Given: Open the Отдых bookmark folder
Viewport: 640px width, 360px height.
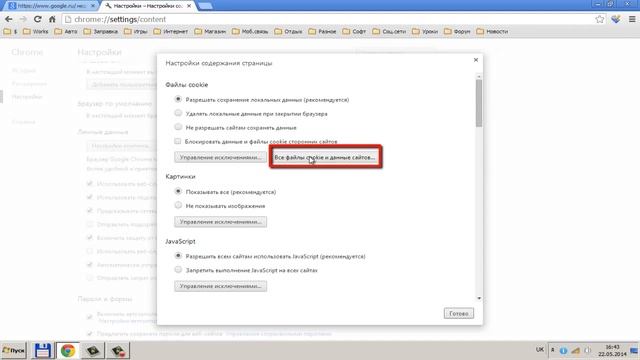Looking at the screenshot, I should [289, 31].
